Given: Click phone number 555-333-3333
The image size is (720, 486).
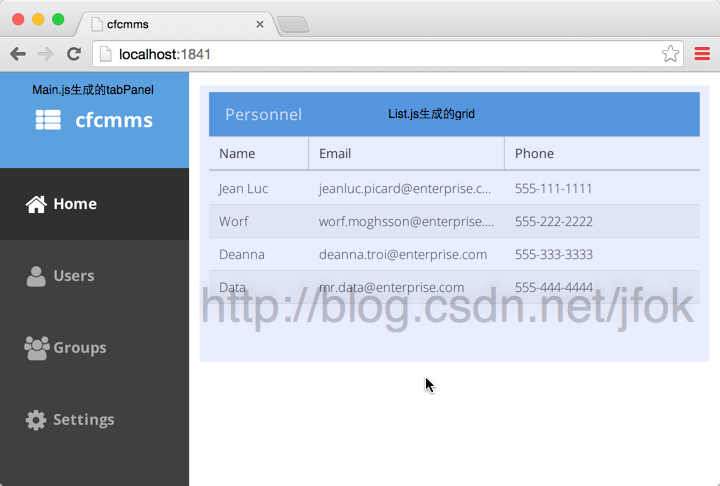Looking at the screenshot, I should 554,254.
